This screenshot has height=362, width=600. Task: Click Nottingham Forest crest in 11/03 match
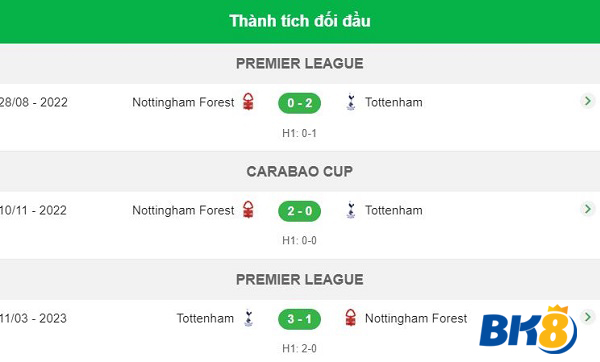350,318
